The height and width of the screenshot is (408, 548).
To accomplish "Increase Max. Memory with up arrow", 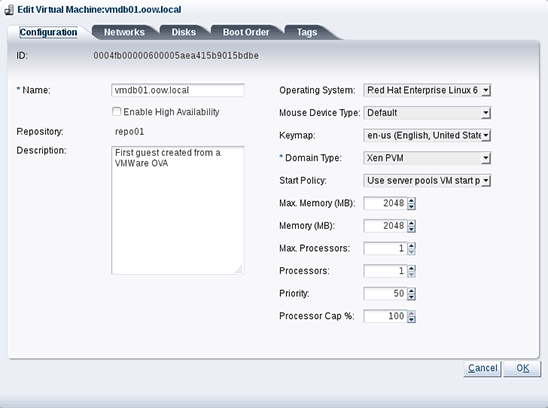I will coord(411,200).
